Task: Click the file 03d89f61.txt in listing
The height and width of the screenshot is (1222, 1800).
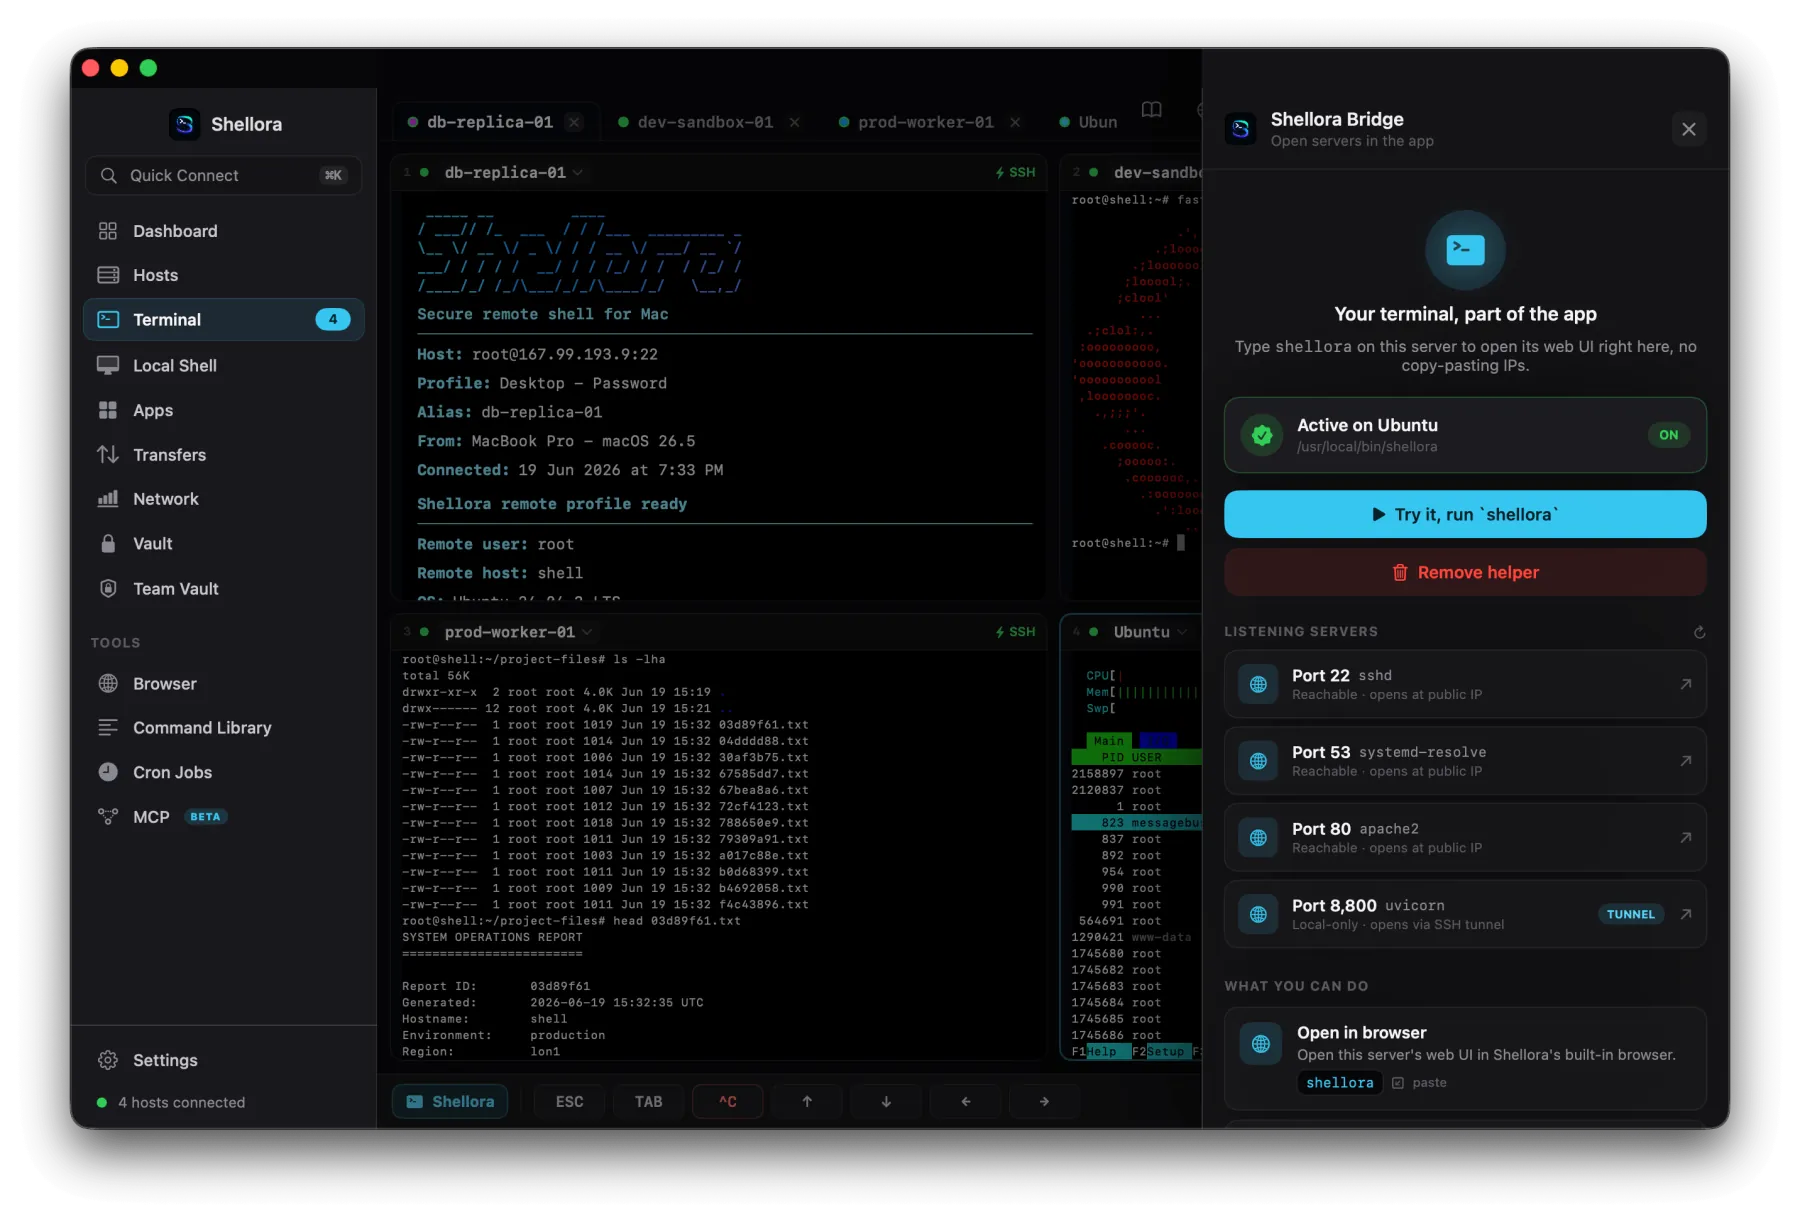Action: 764,725
